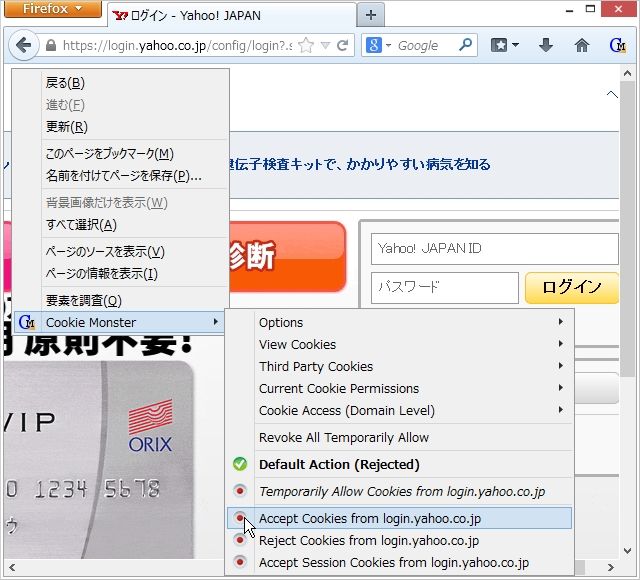Click Revoke All Temporarily Allow
Screen dimensions: 640x580
pyautogui.click(x=399, y=438)
